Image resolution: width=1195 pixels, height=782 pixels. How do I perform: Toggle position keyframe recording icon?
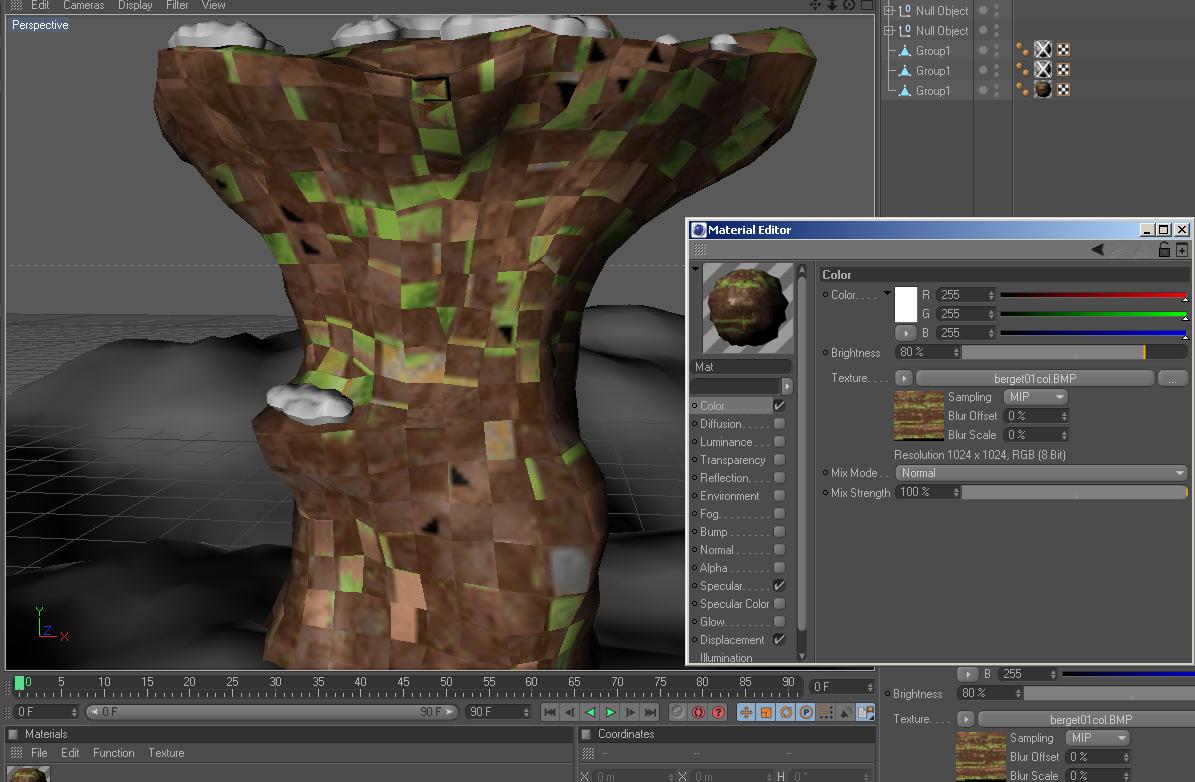745,712
